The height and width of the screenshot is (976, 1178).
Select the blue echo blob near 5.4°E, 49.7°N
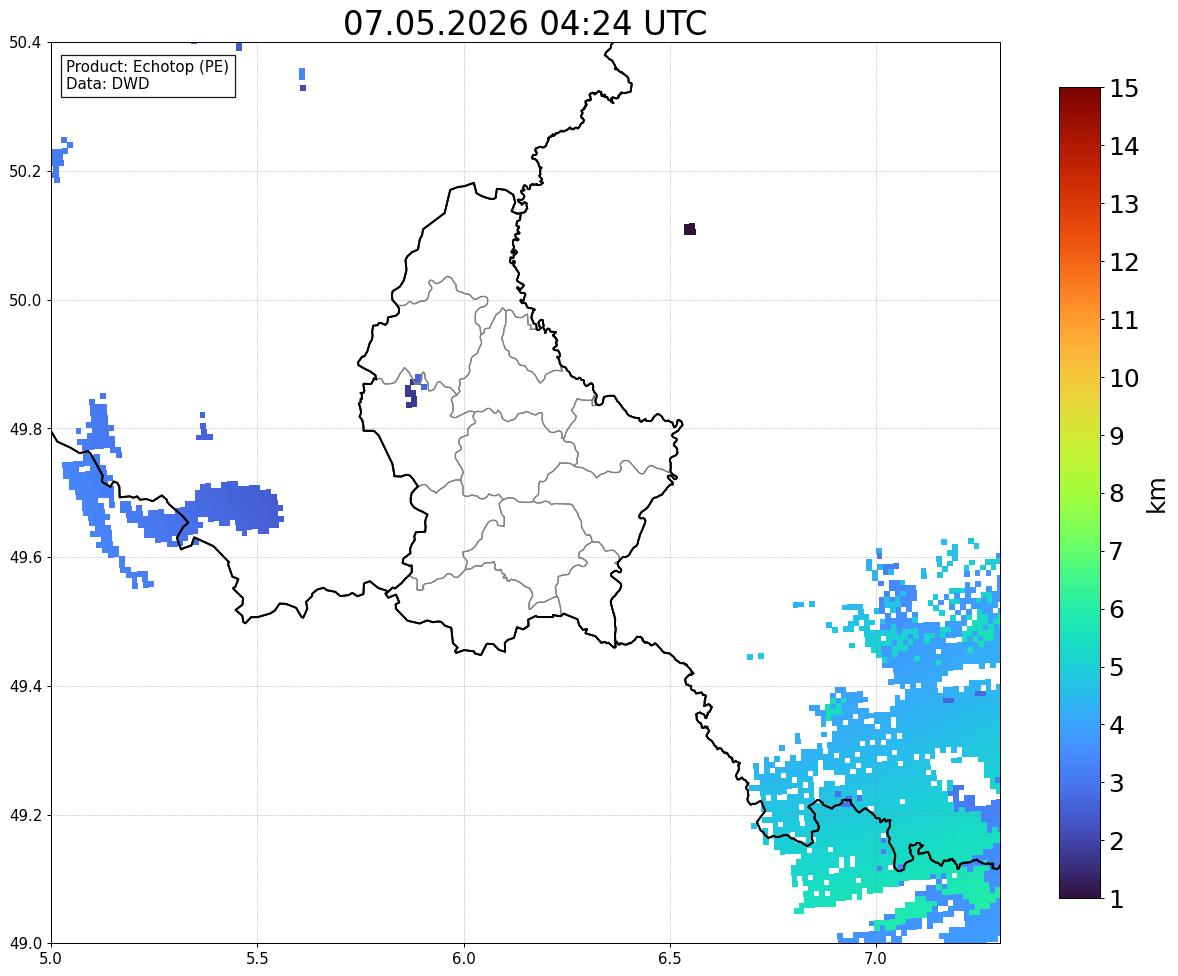tap(233, 507)
